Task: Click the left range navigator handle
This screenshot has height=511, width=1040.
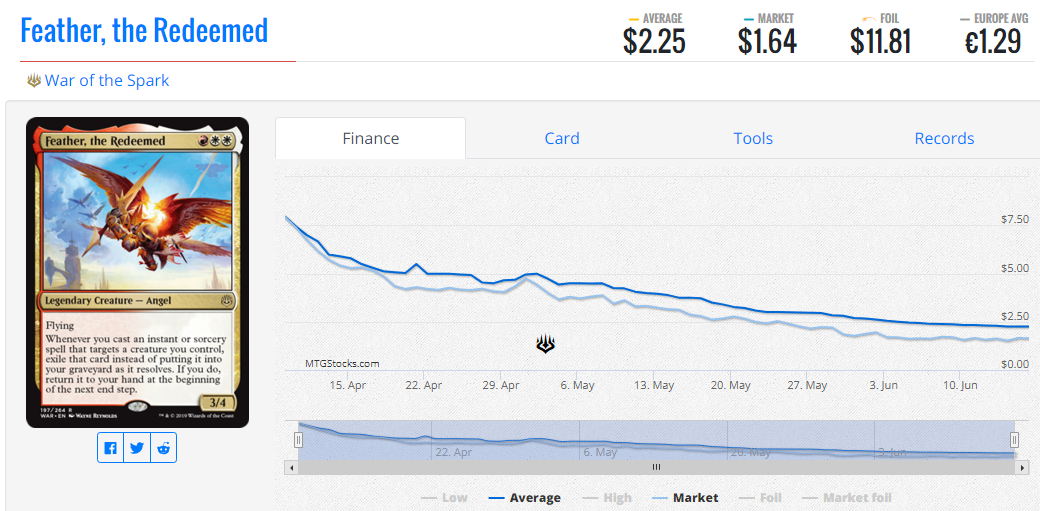Action: point(298,439)
